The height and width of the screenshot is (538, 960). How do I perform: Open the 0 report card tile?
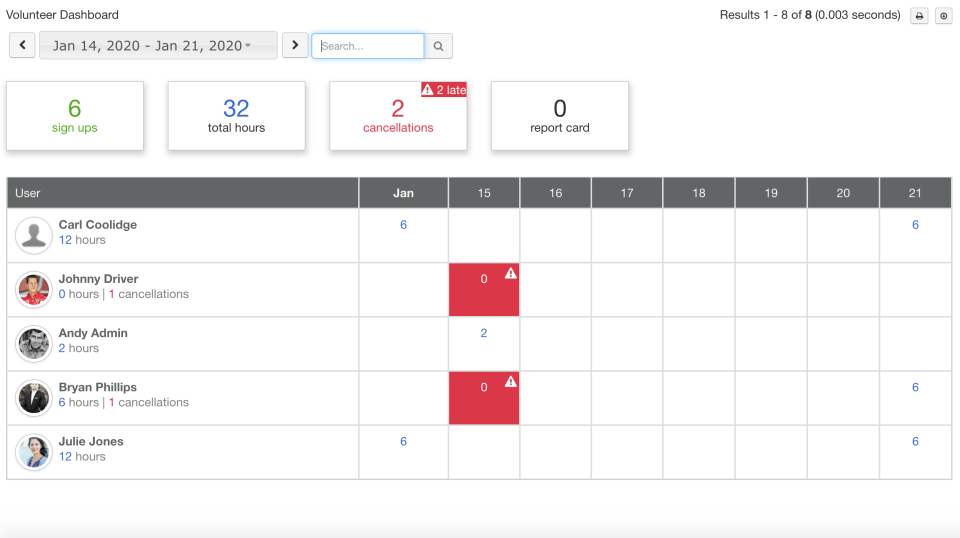[x=560, y=116]
